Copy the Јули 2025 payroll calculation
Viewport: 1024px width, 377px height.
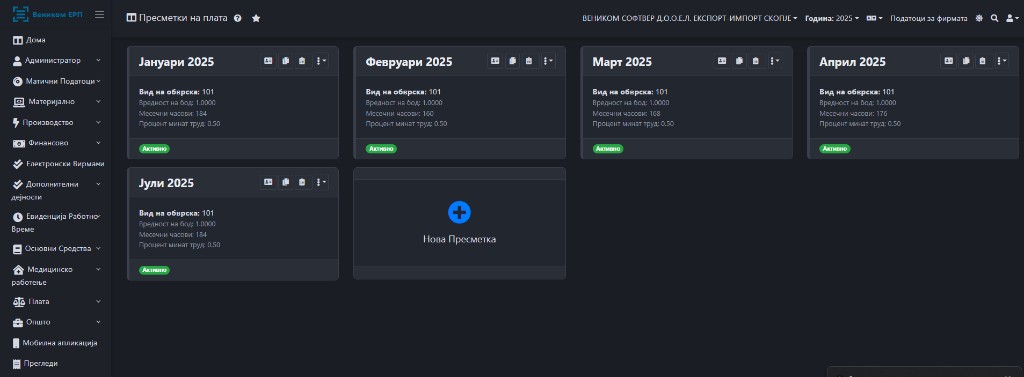(x=285, y=182)
